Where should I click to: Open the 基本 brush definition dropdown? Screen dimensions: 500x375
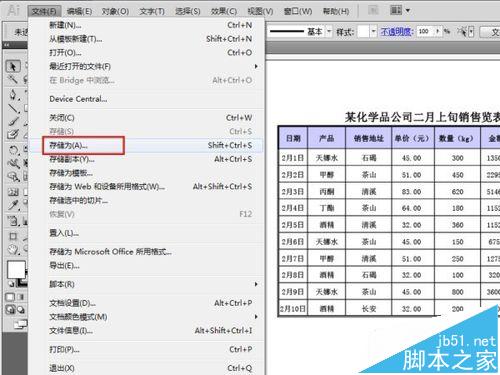(329, 32)
